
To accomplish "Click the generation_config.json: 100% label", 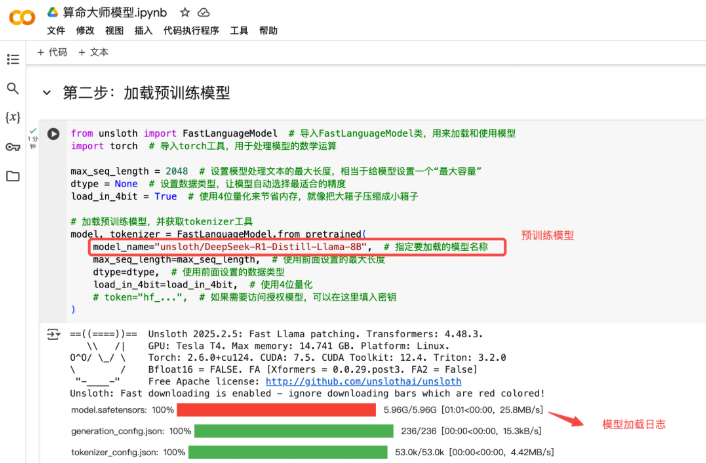I will 131,431.
